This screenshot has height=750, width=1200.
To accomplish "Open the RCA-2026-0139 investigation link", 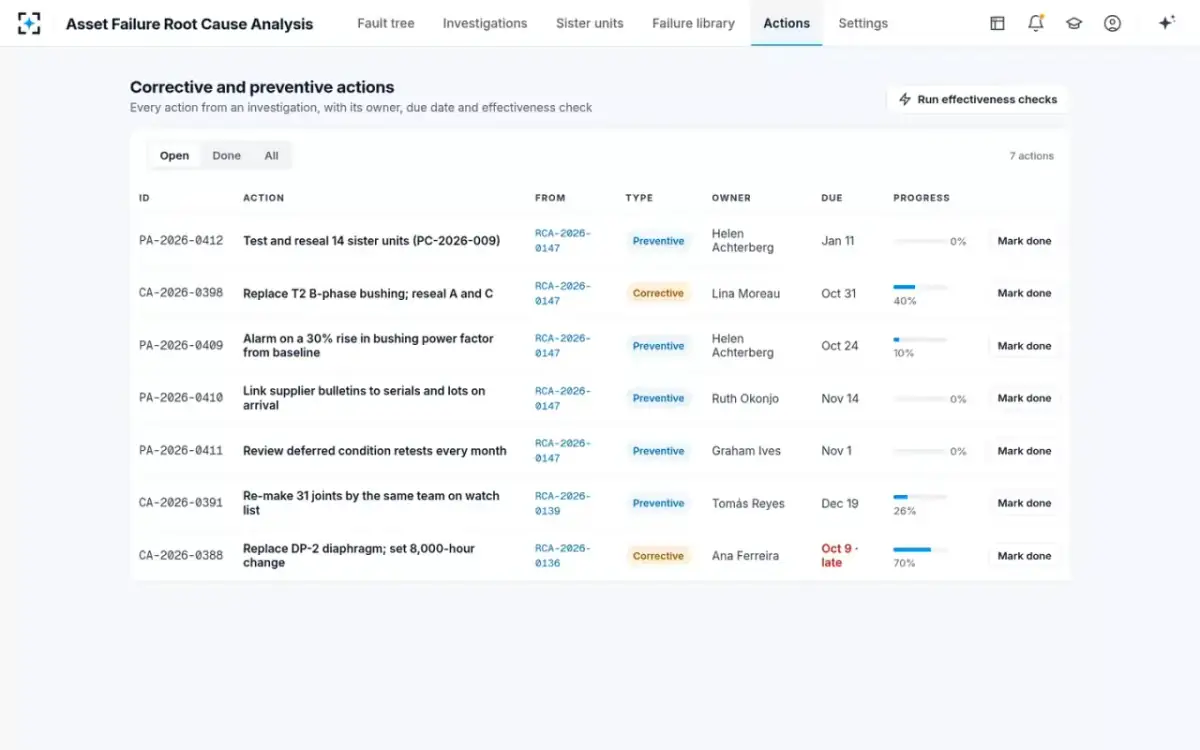I will 563,503.
